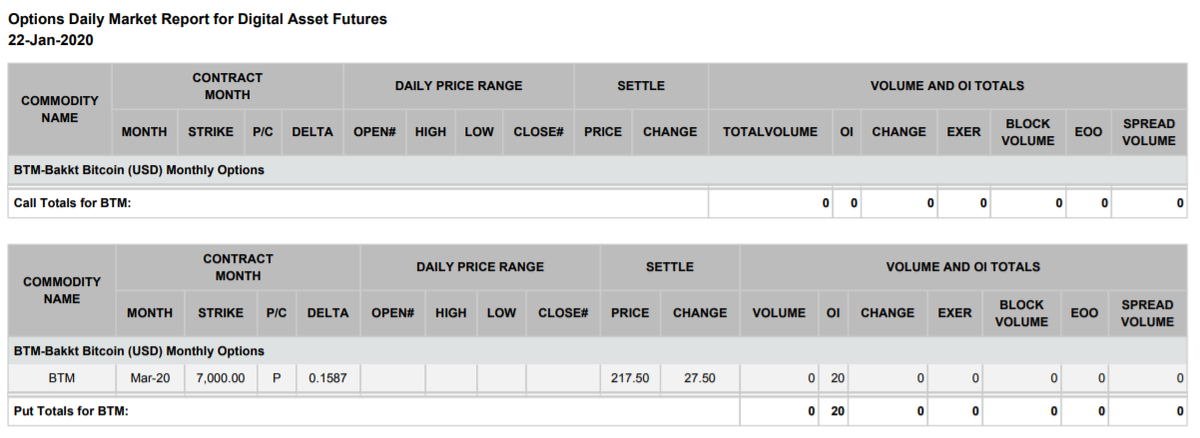Click the OI value 20 in the Mar-20 row

[834, 378]
